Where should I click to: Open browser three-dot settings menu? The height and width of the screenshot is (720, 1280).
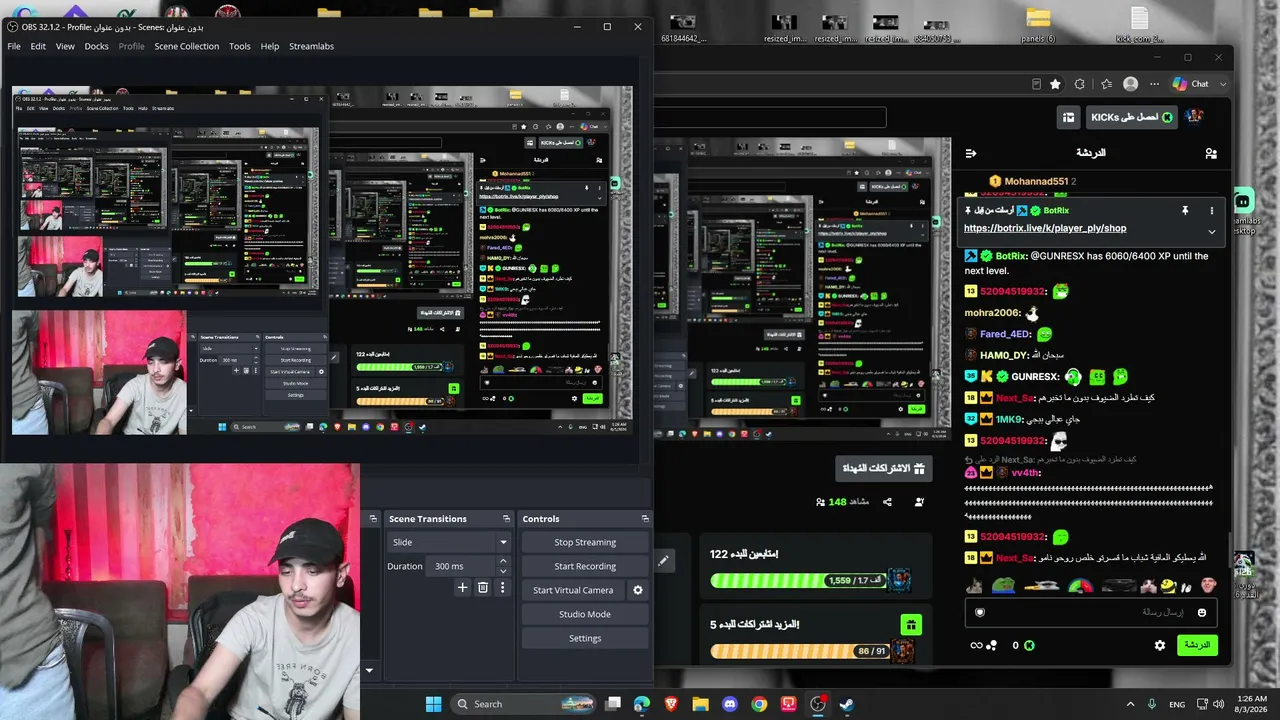(1155, 84)
